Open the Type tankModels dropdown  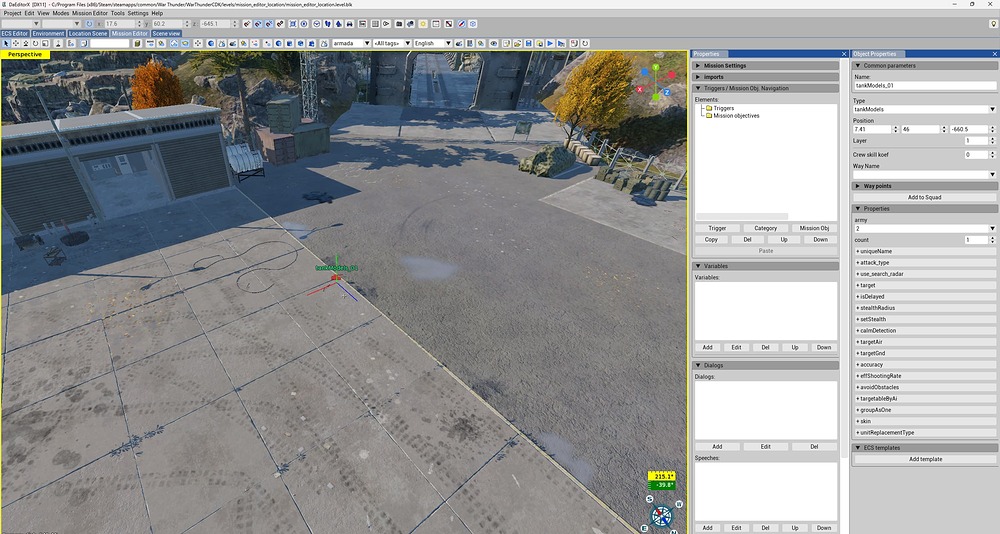(924, 109)
